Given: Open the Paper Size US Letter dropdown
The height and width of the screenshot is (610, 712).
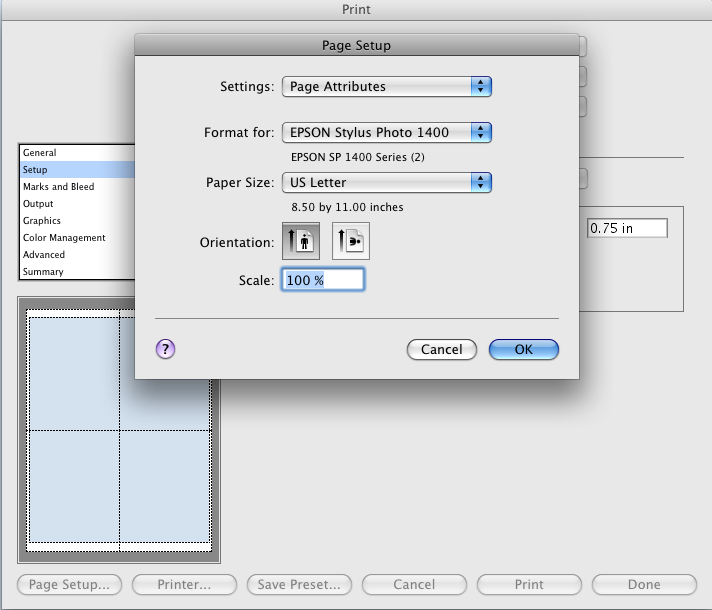Looking at the screenshot, I should tap(386, 182).
